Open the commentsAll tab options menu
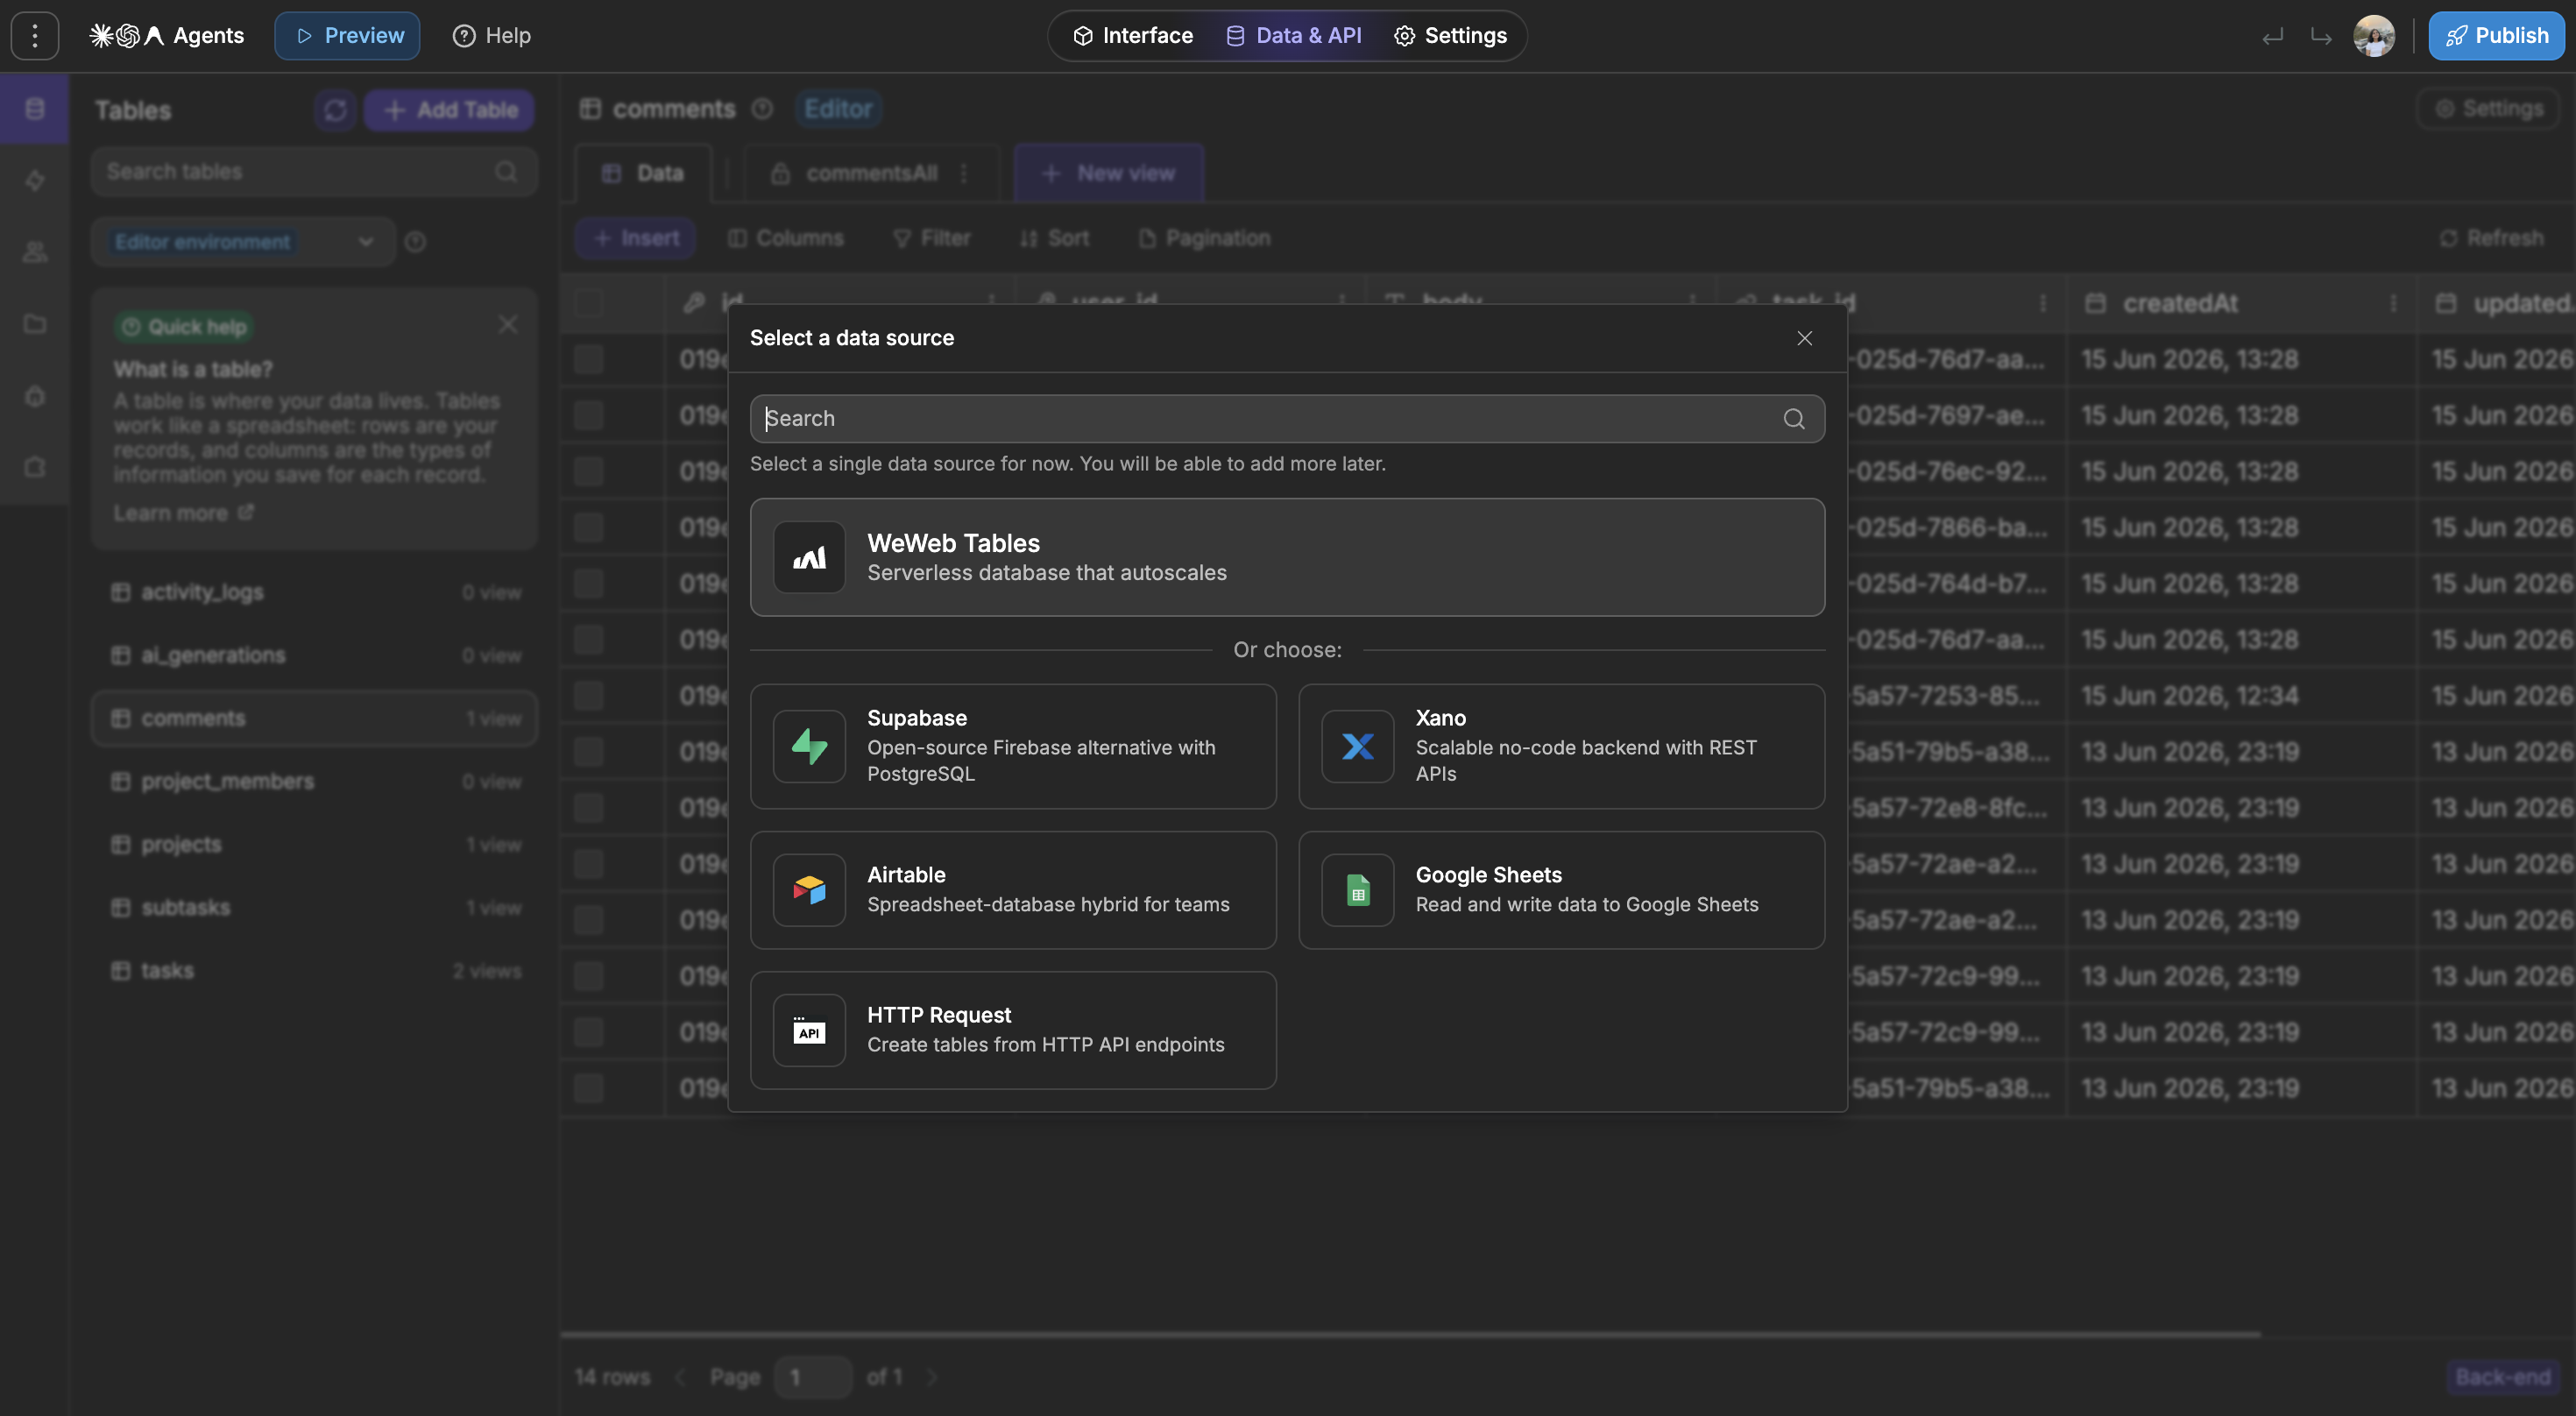2576x1416 pixels. [964, 173]
